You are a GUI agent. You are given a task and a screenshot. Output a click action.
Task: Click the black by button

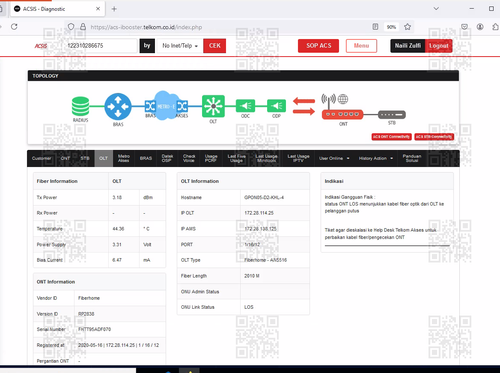click(x=147, y=46)
